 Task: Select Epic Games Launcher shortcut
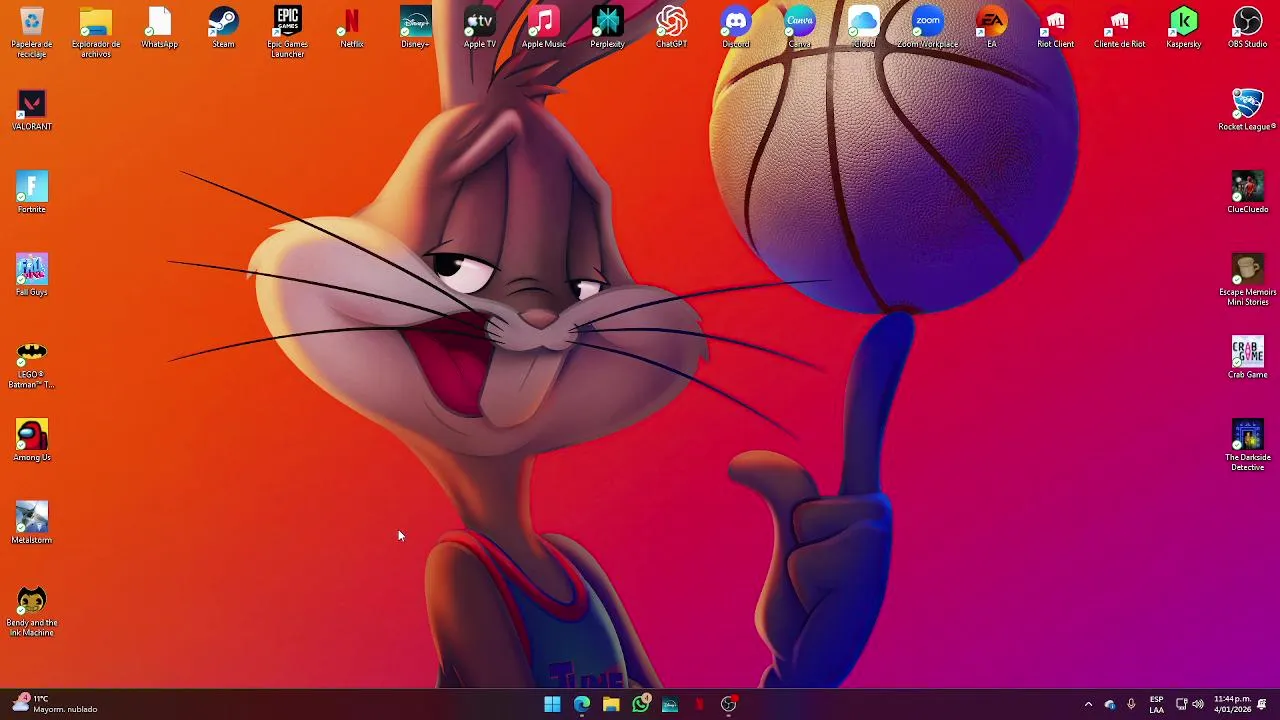point(287,32)
